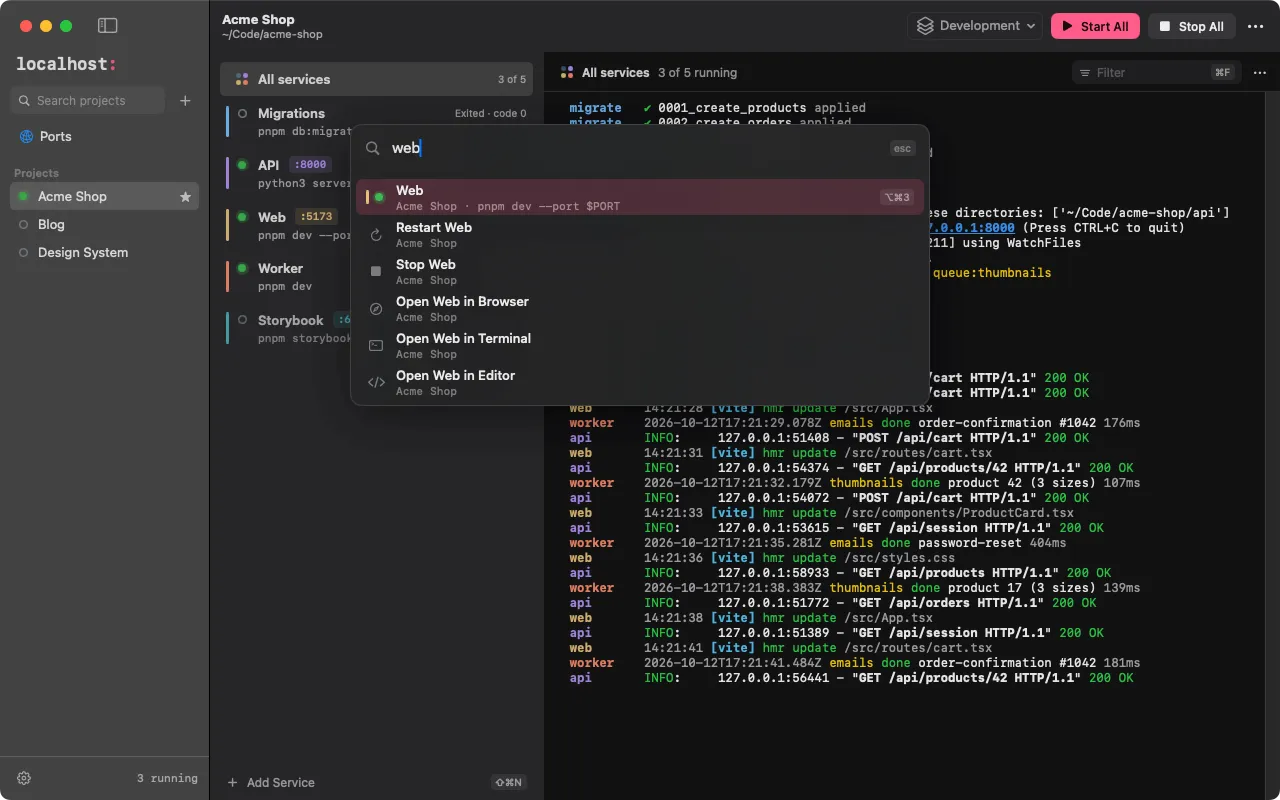Click the ~/Code/acme-shop path under the title
Screen dimensions: 1280x800
(x=272, y=35)
